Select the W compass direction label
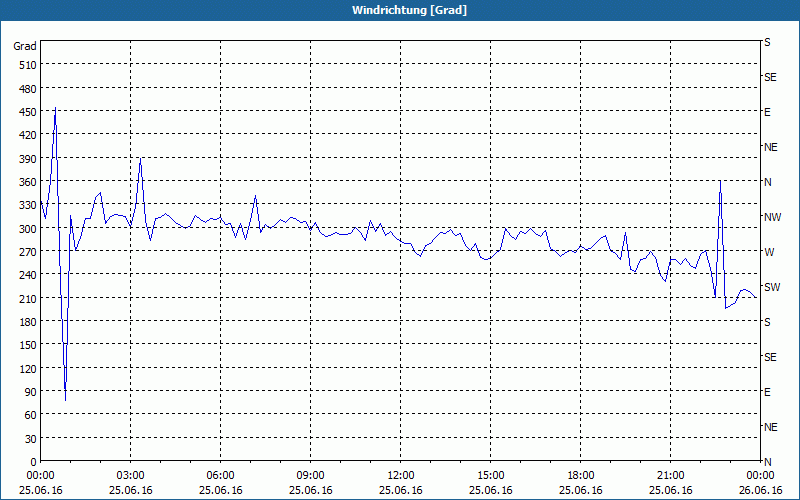 click(769, 252)
